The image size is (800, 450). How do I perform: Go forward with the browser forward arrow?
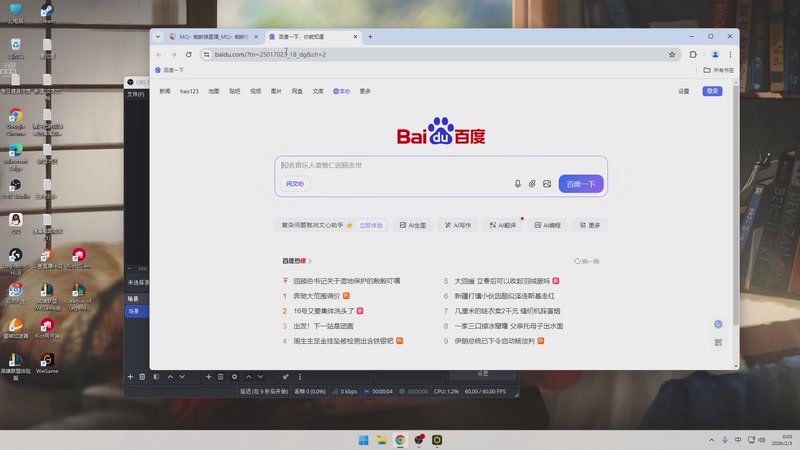tap(173, 55)
